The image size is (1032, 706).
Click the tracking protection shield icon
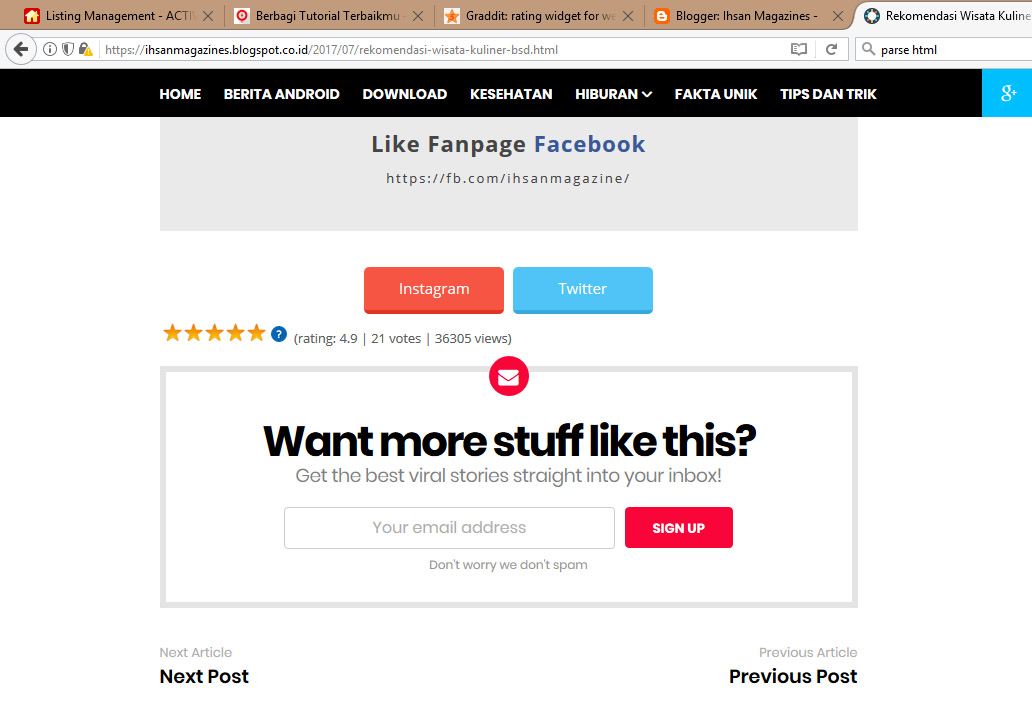68,49
